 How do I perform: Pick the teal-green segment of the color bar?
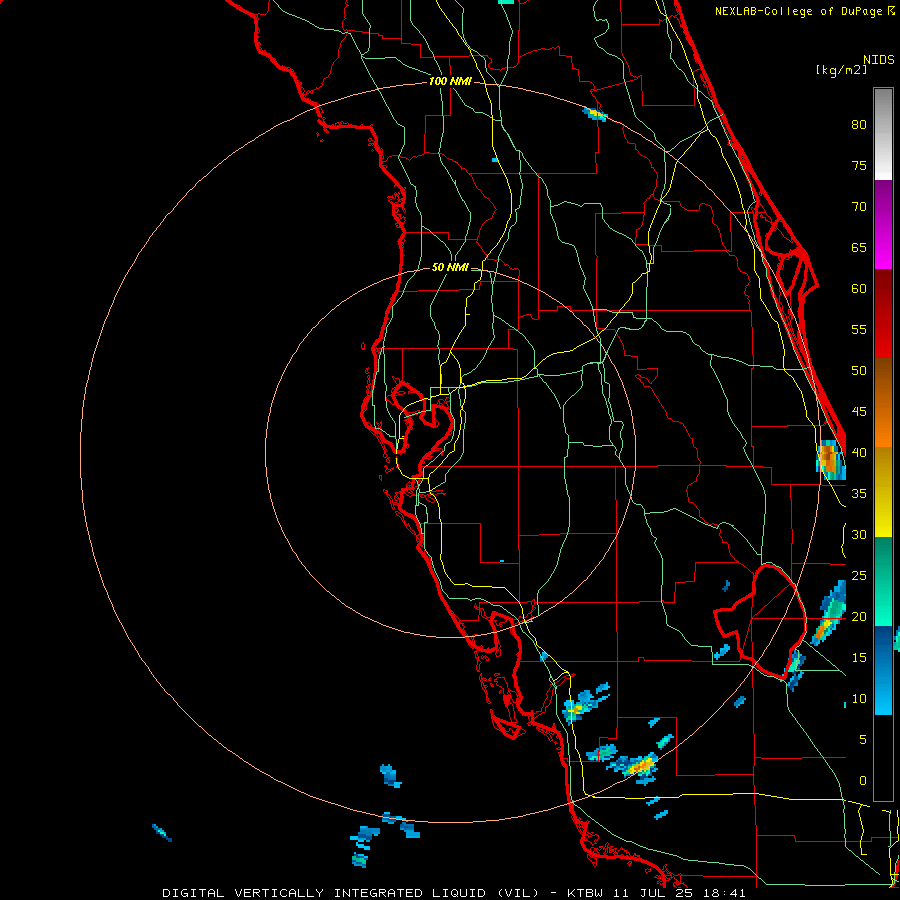pos(883,581)
